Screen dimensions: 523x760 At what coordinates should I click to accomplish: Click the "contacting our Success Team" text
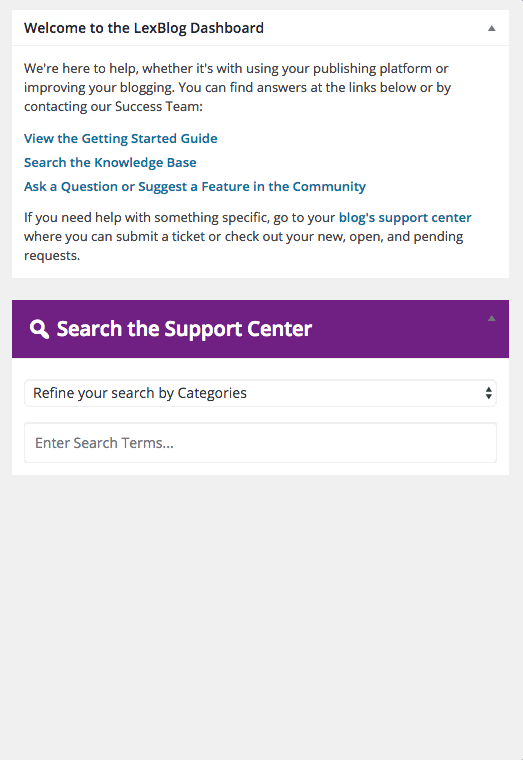(113, 107)
